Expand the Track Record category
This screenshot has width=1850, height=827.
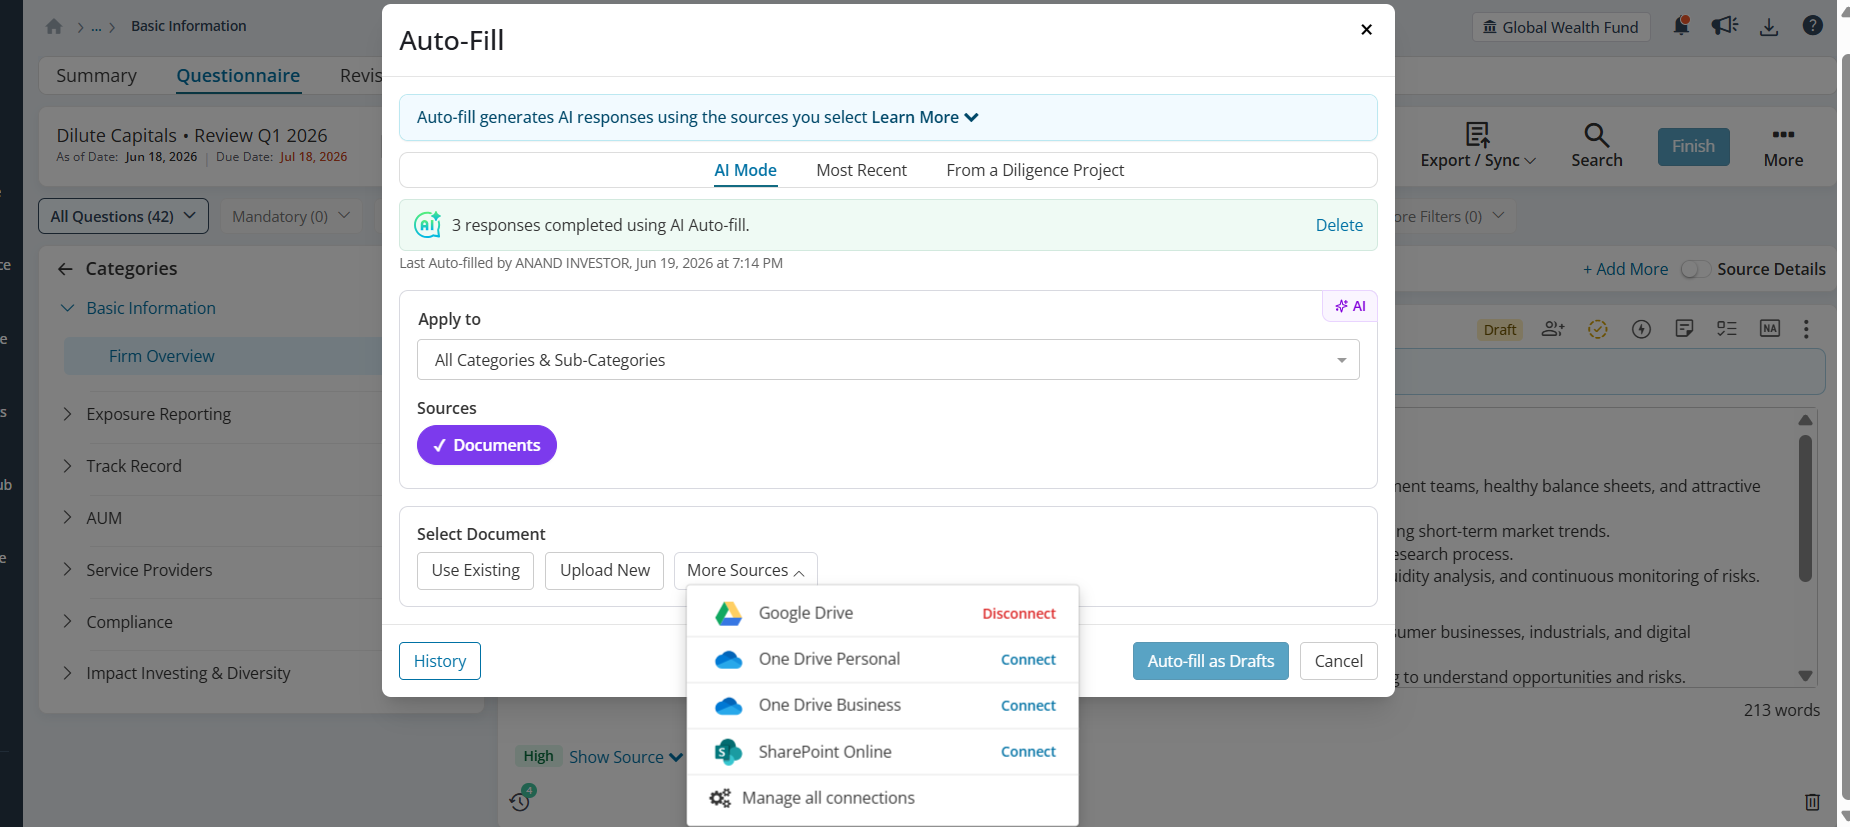click(x=67, y=466)
